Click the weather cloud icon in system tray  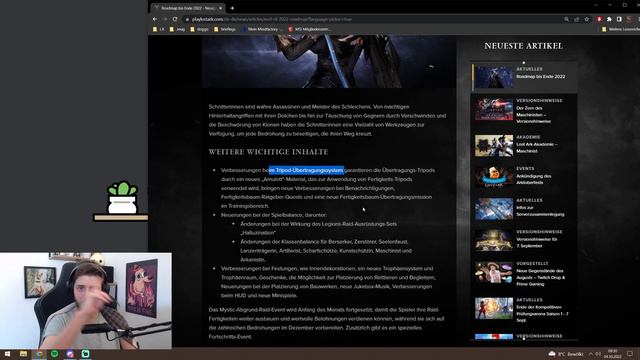pos(552,354)
